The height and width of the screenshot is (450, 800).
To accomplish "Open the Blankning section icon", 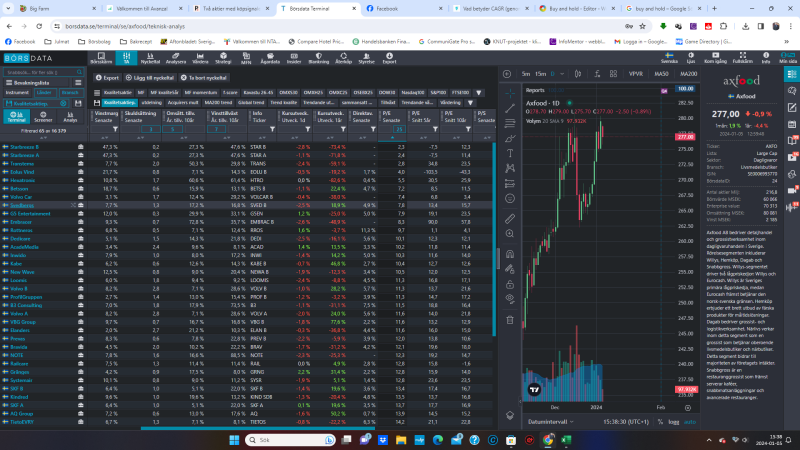I will tap(318, 58).
